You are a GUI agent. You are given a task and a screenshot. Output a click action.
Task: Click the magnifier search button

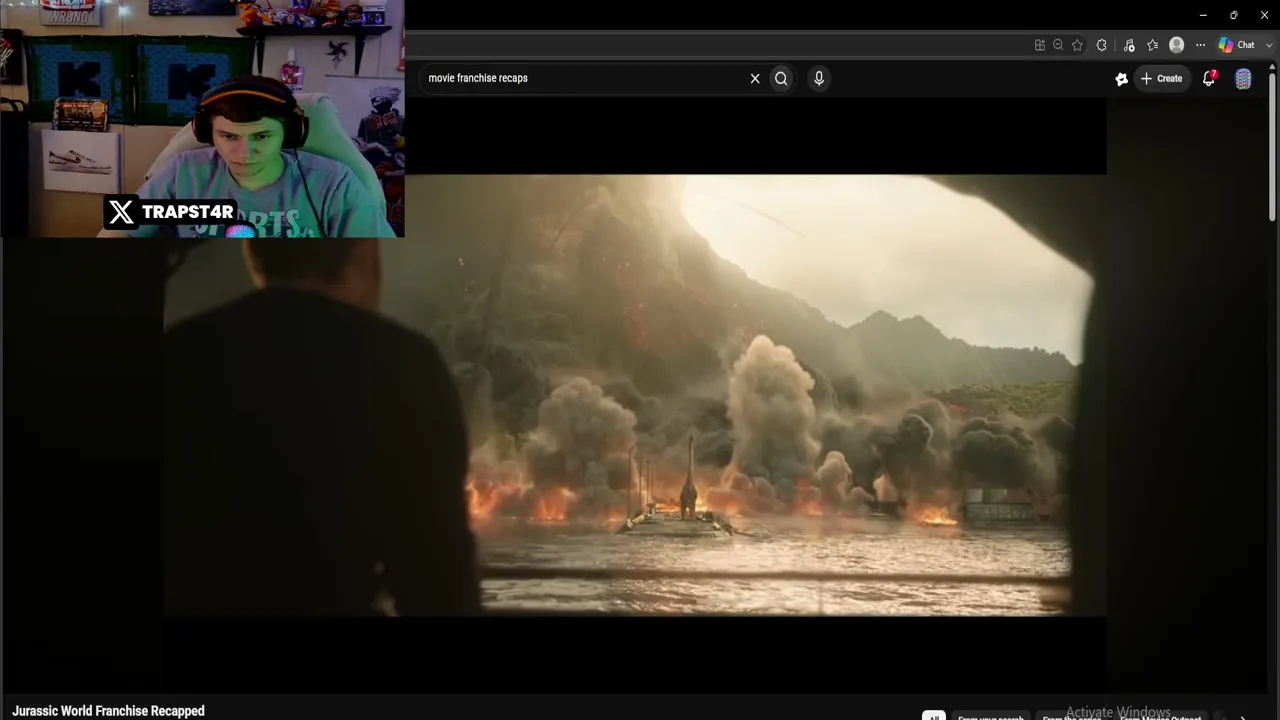click(781, 78)
